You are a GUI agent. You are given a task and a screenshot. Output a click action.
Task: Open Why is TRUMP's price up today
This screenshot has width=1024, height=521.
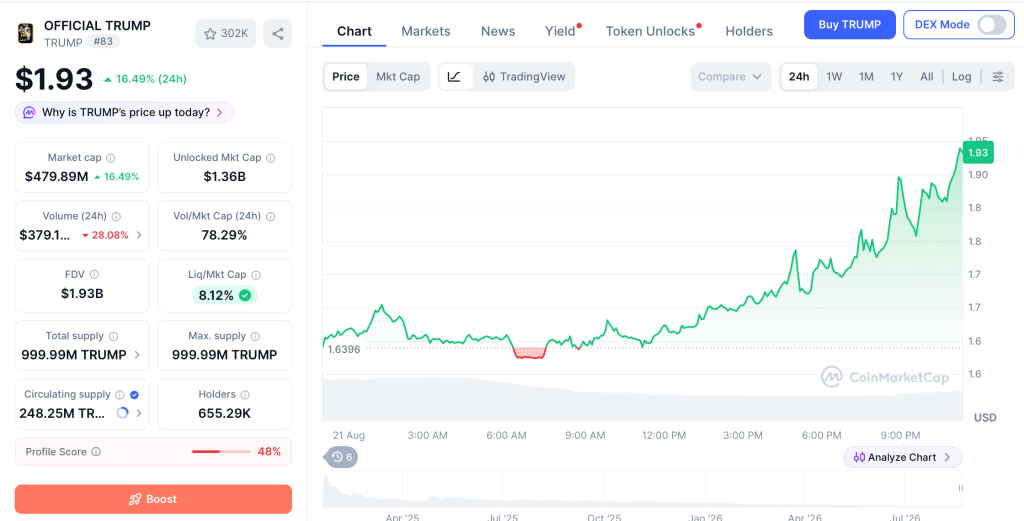[124, 112]
